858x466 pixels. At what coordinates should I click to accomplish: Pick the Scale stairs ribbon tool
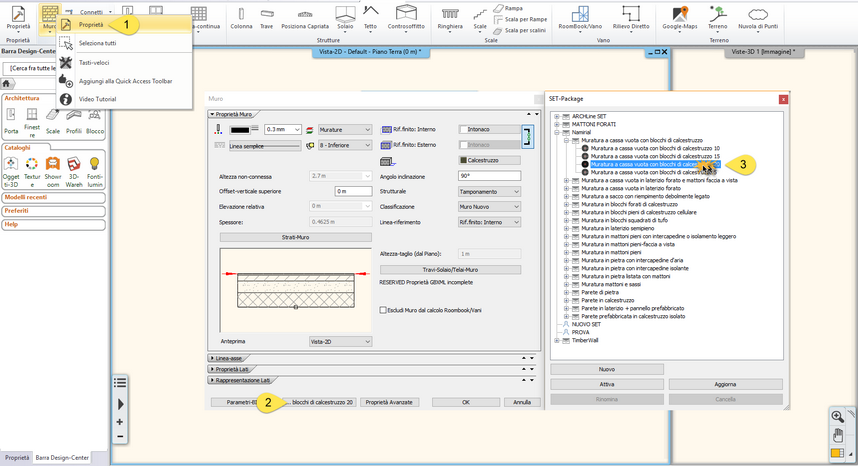click(x=480, y=17)
